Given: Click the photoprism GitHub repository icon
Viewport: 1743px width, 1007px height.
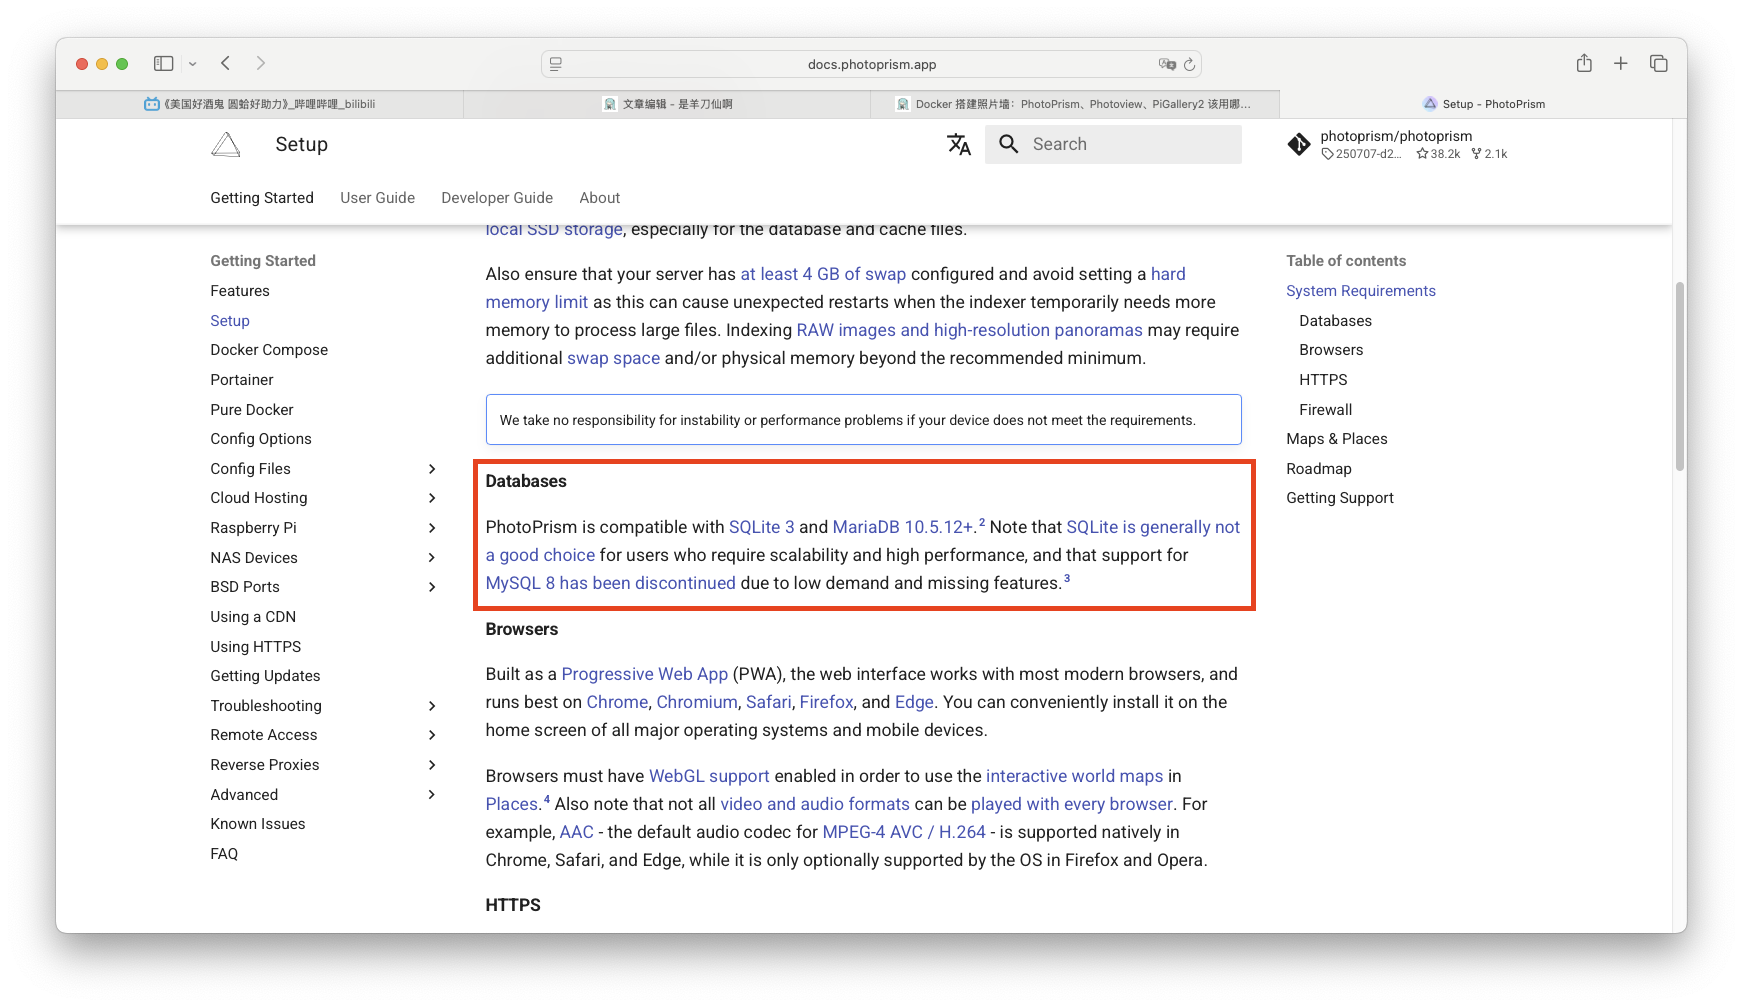Looking at the screenshot, I should coord(1299,145).
